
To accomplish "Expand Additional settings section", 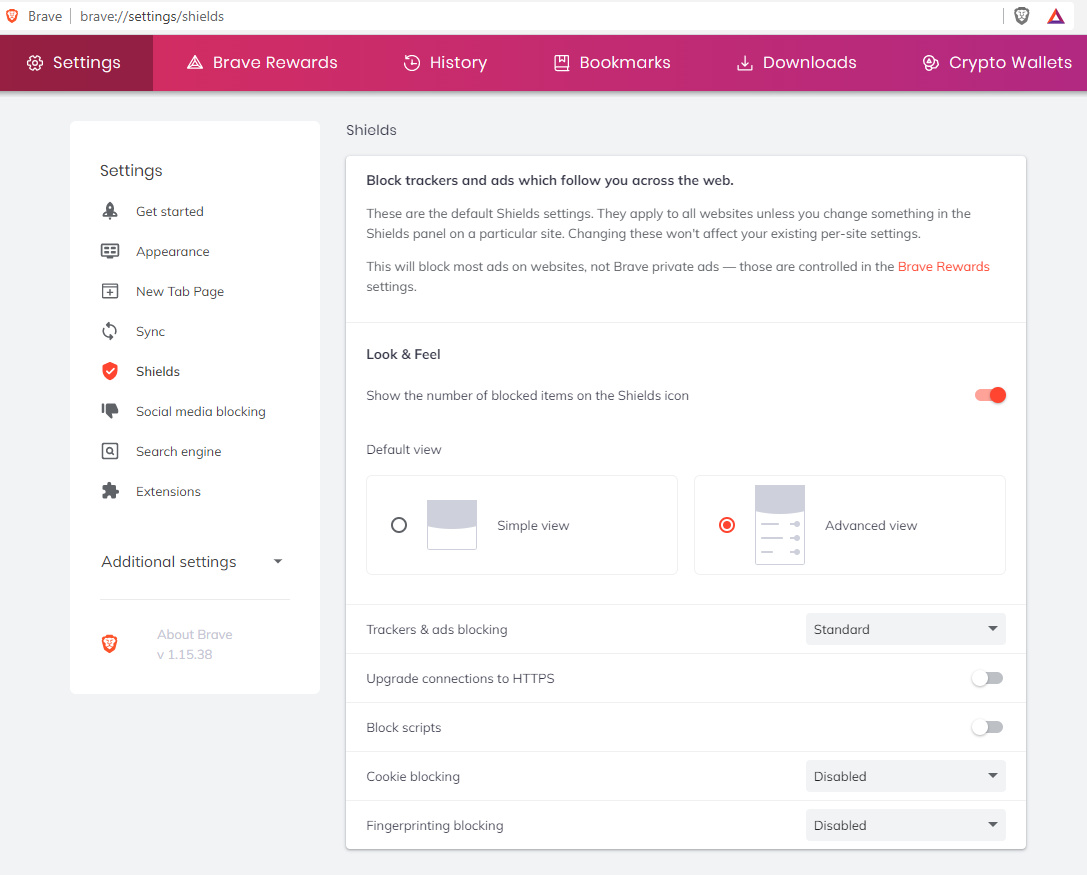I will coord(192,562).
